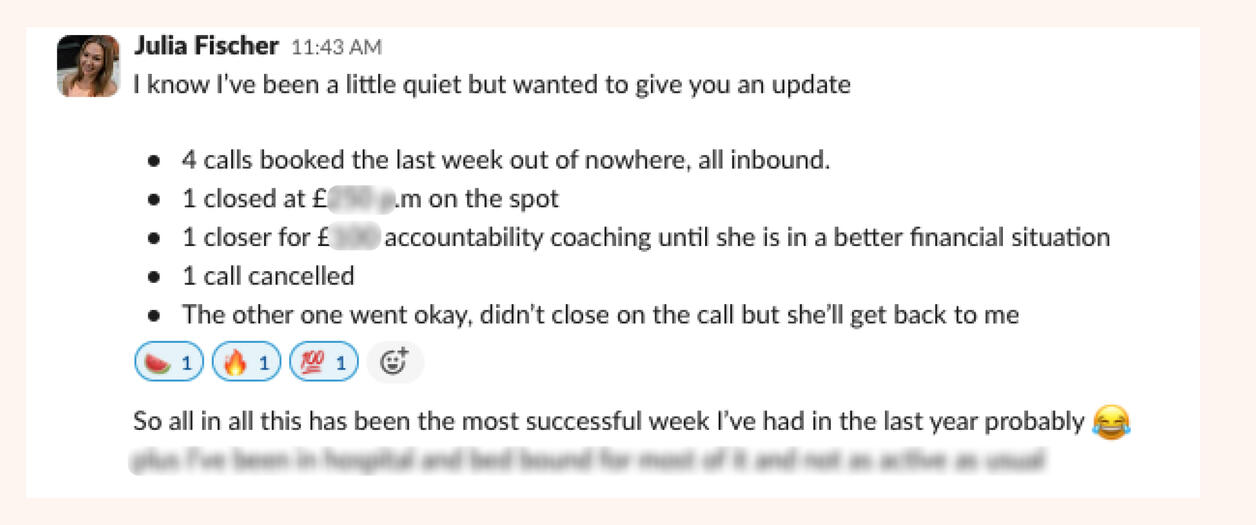Click the 11:43 AM message timestamp
This screenshot has width=1256, height=525.
336,47
